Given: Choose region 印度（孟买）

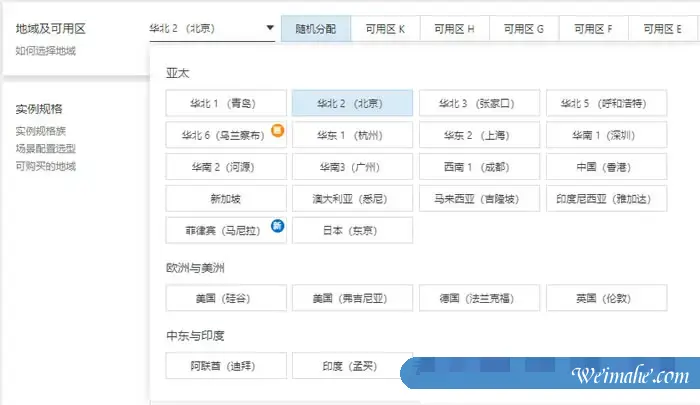Looking at the screenshot, I should (x=352, y=366).
